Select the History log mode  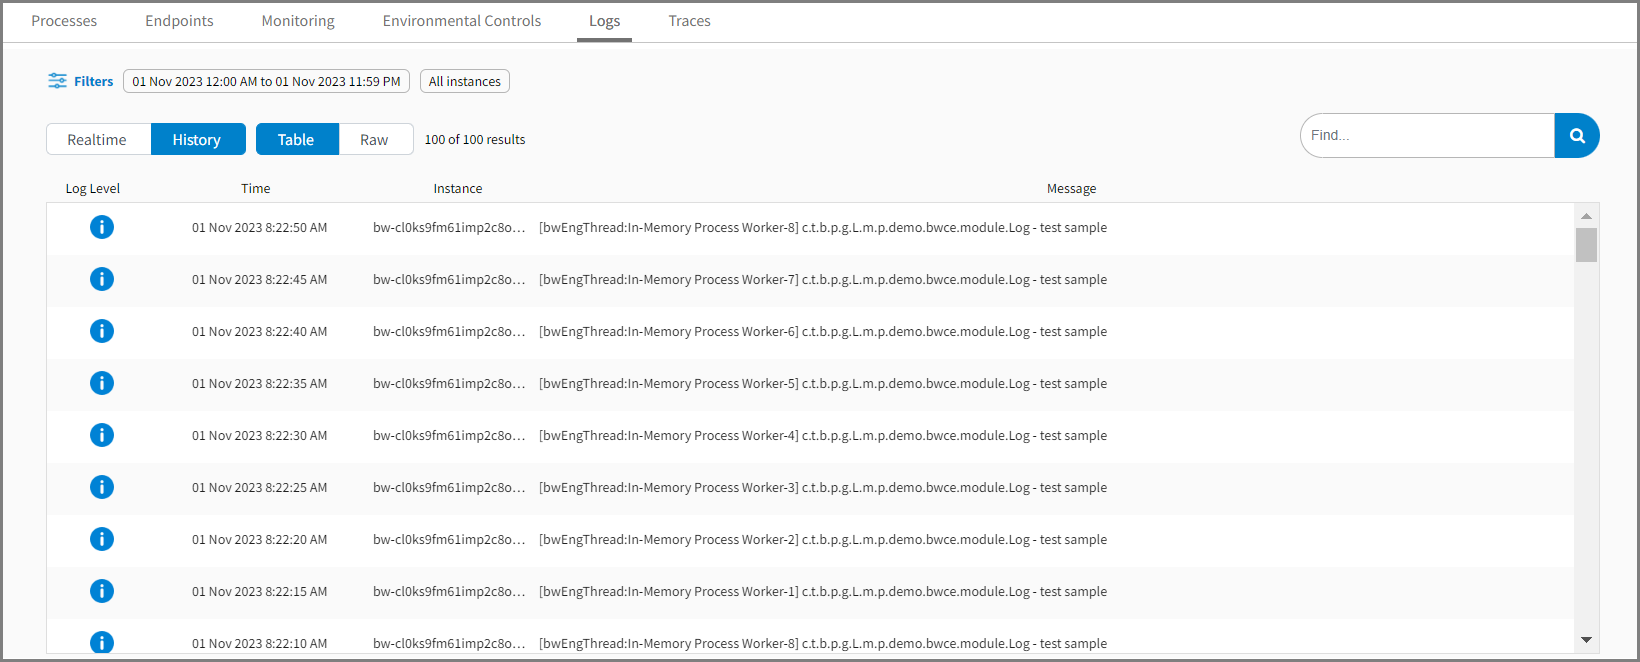197,140
